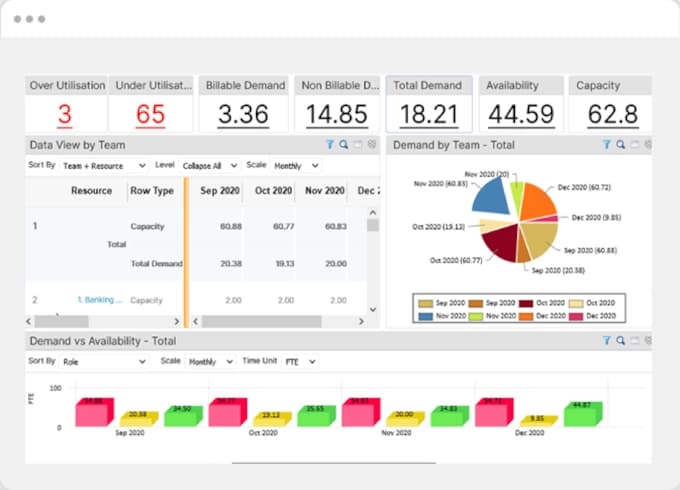Open the 1. Banking resource link
Screen dimensions: 680x490
click(x=99, y=300)
